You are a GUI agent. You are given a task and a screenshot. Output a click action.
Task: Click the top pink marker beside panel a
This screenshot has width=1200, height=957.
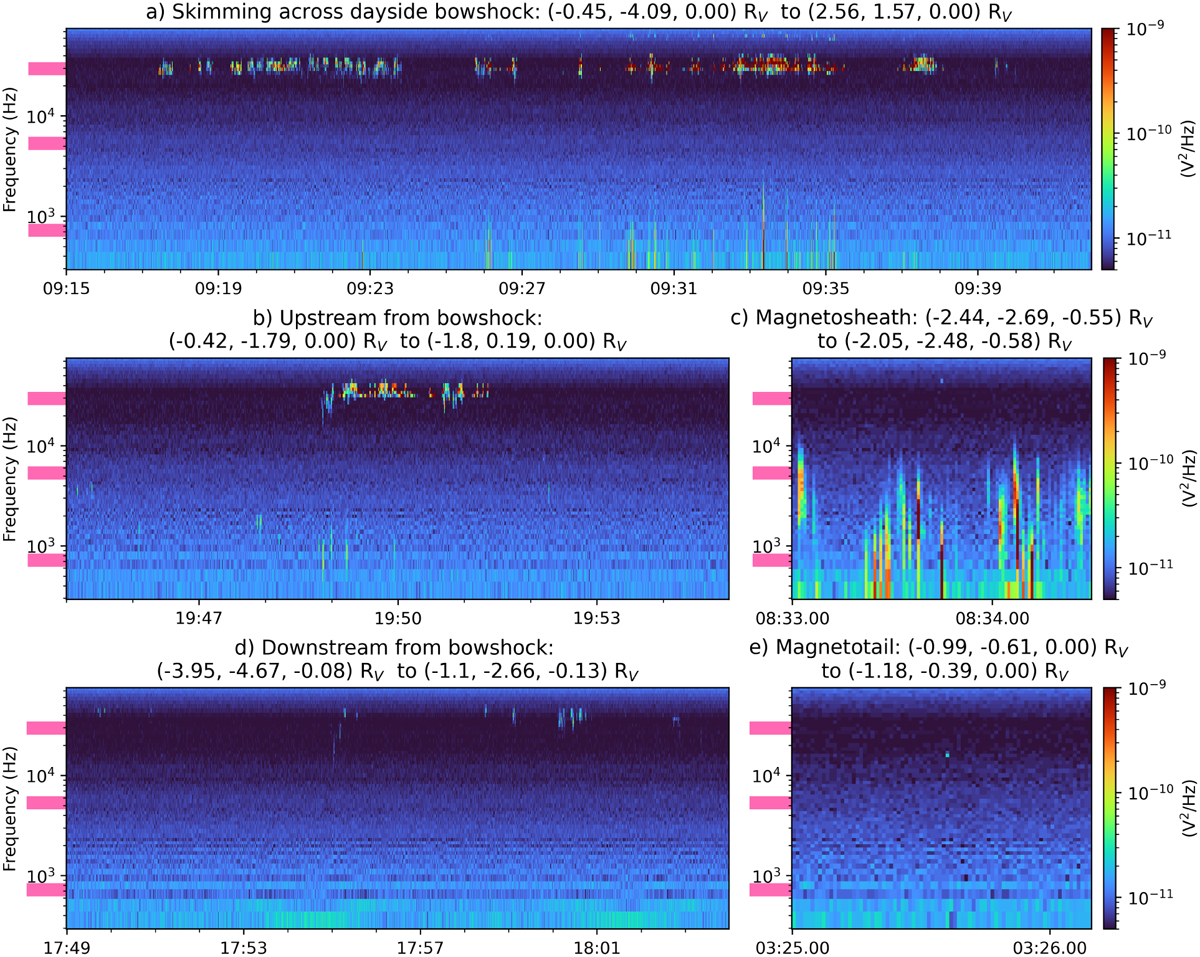46,69
